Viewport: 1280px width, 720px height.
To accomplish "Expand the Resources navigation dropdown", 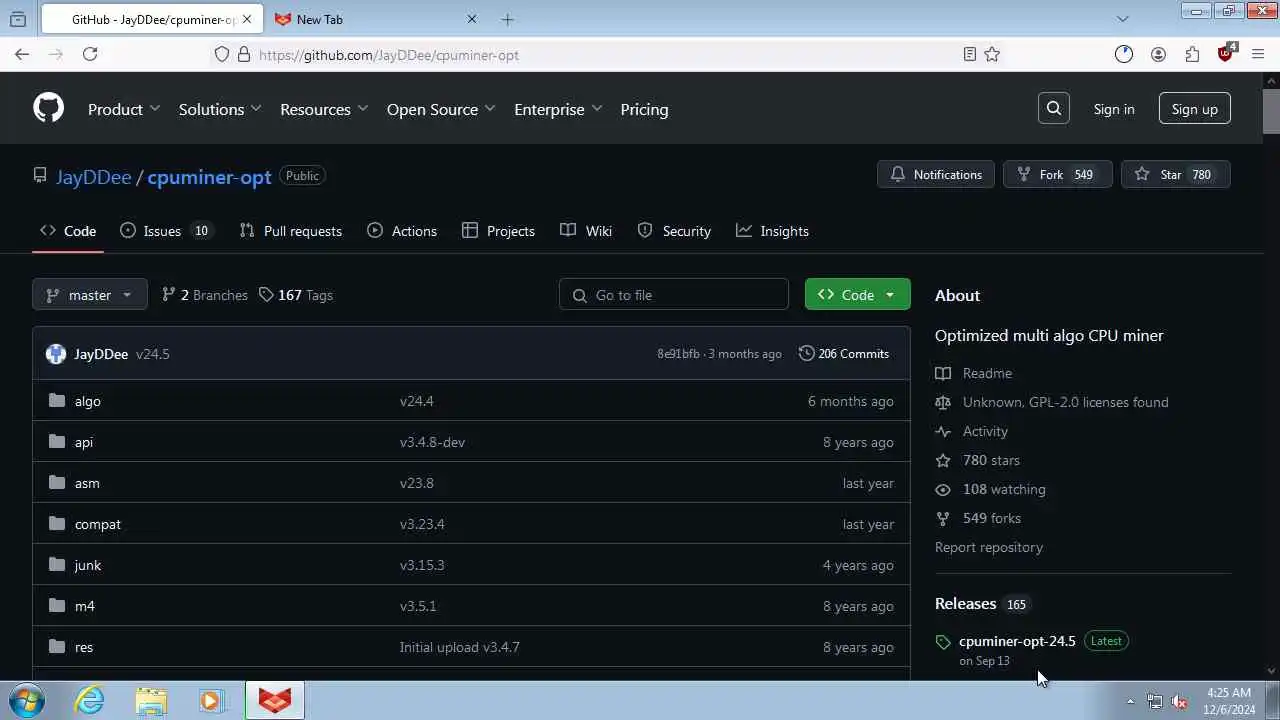I will 324,109.
